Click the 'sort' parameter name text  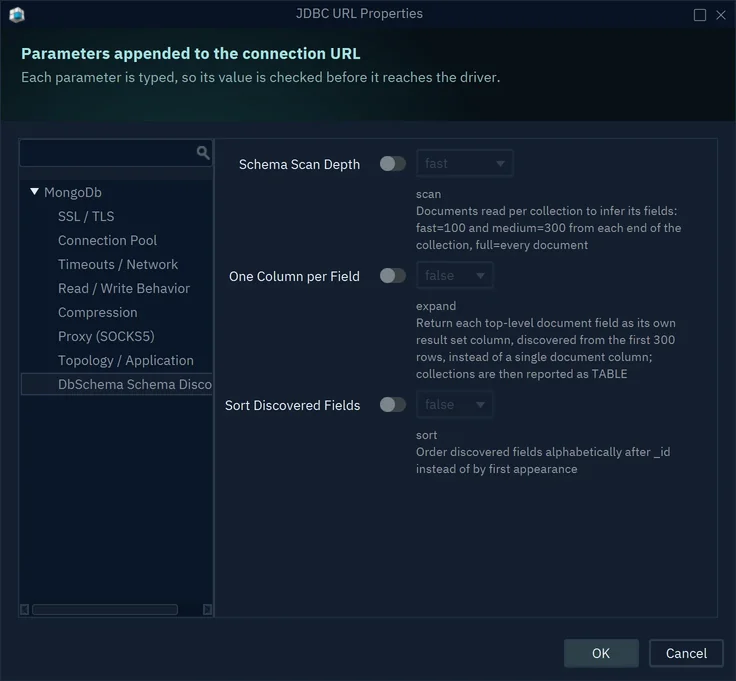click(x=426, y=435)
